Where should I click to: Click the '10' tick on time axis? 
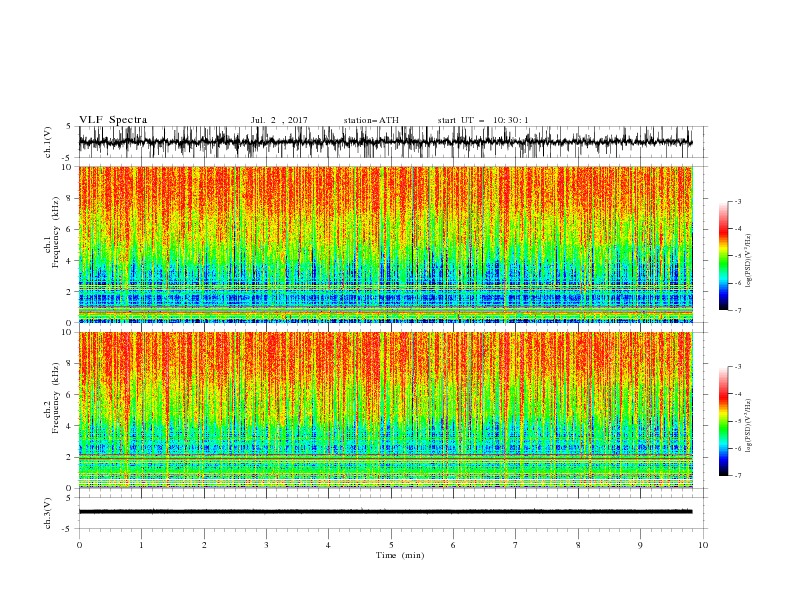(x=703, y=545)
